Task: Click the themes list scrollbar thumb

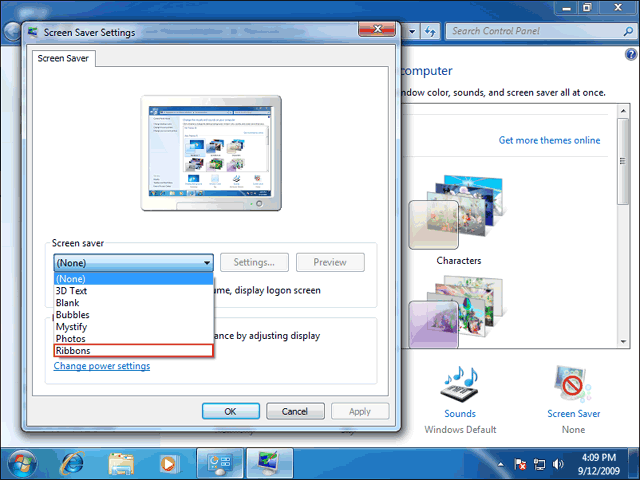Action: click(623, 161)
